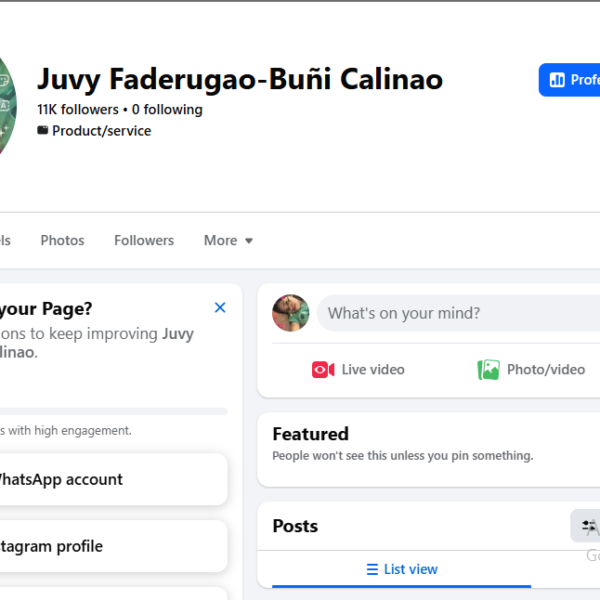This screenshot has height=600, width=600.
Task: Click 'People won't see this unless you pin something'
Action: 403,456
